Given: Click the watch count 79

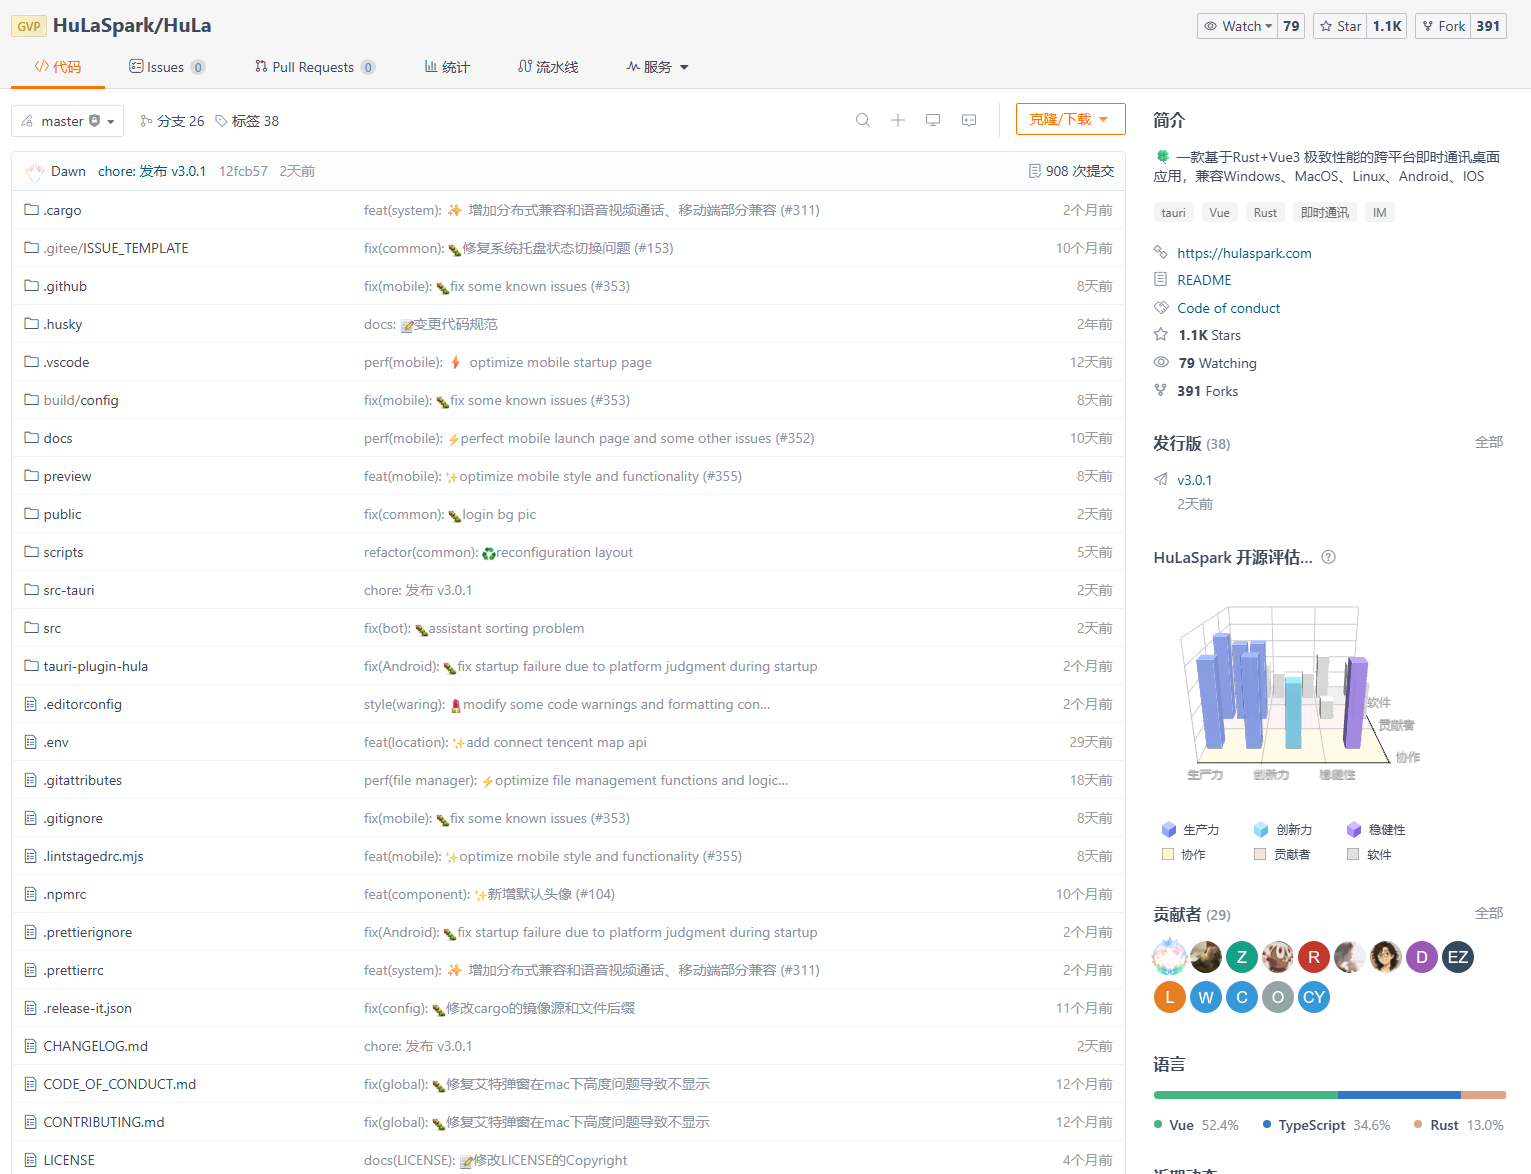Looking at the screenshot, I should [1292, 26].
